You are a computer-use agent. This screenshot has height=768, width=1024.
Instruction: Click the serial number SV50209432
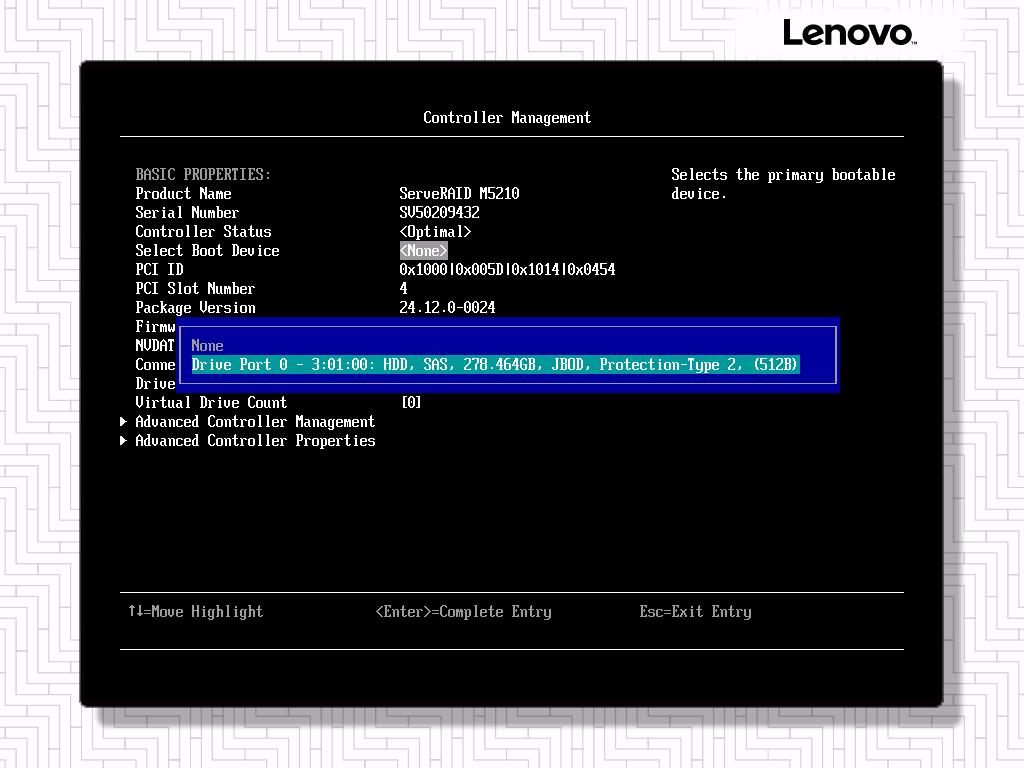tap(439, 213)
